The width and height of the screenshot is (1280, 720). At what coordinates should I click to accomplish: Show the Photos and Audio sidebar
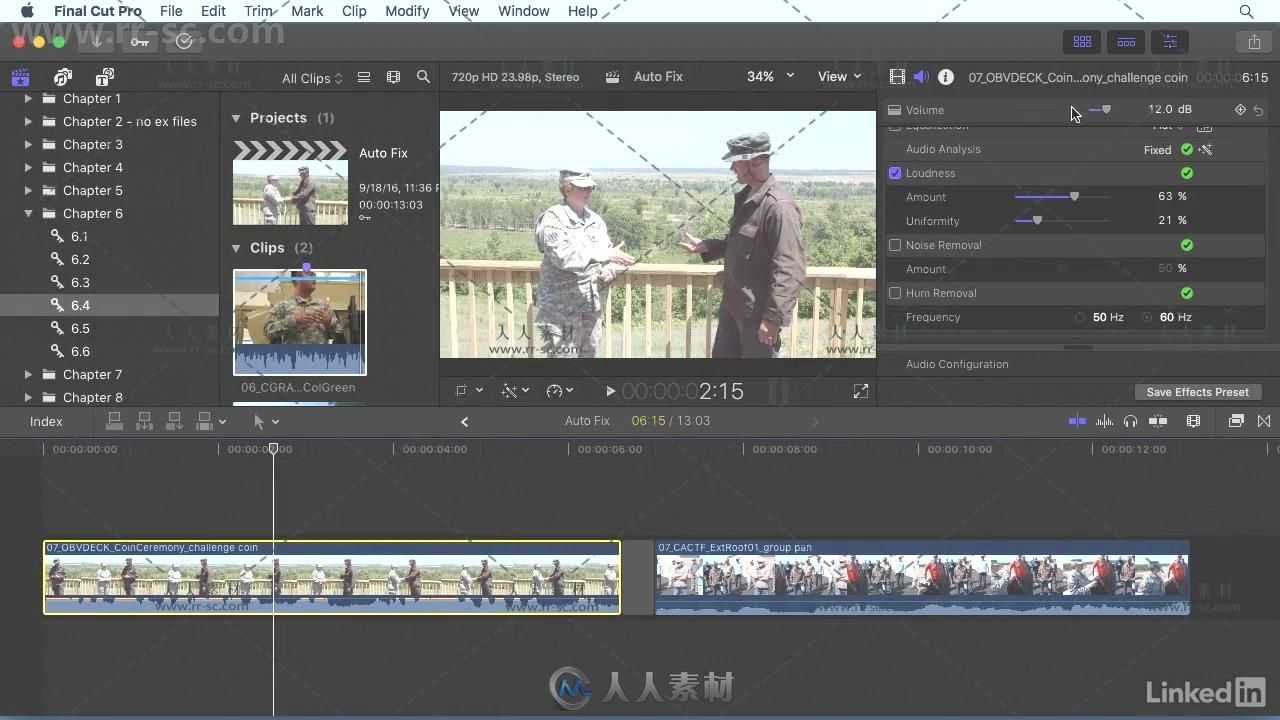pyautogui.click(x=63, y=77)
